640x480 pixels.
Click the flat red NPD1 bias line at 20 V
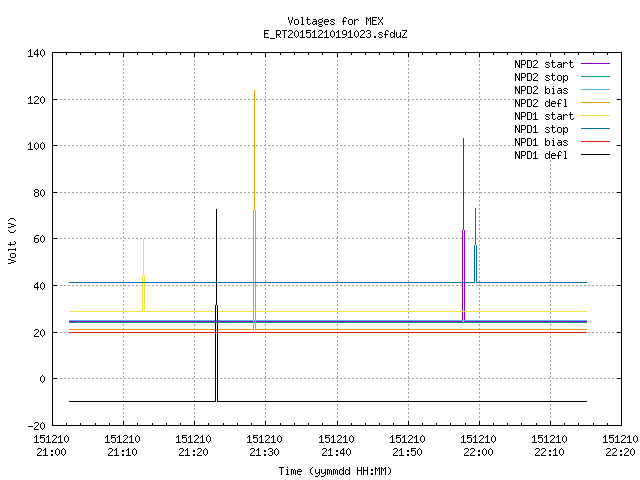(328, 333)
